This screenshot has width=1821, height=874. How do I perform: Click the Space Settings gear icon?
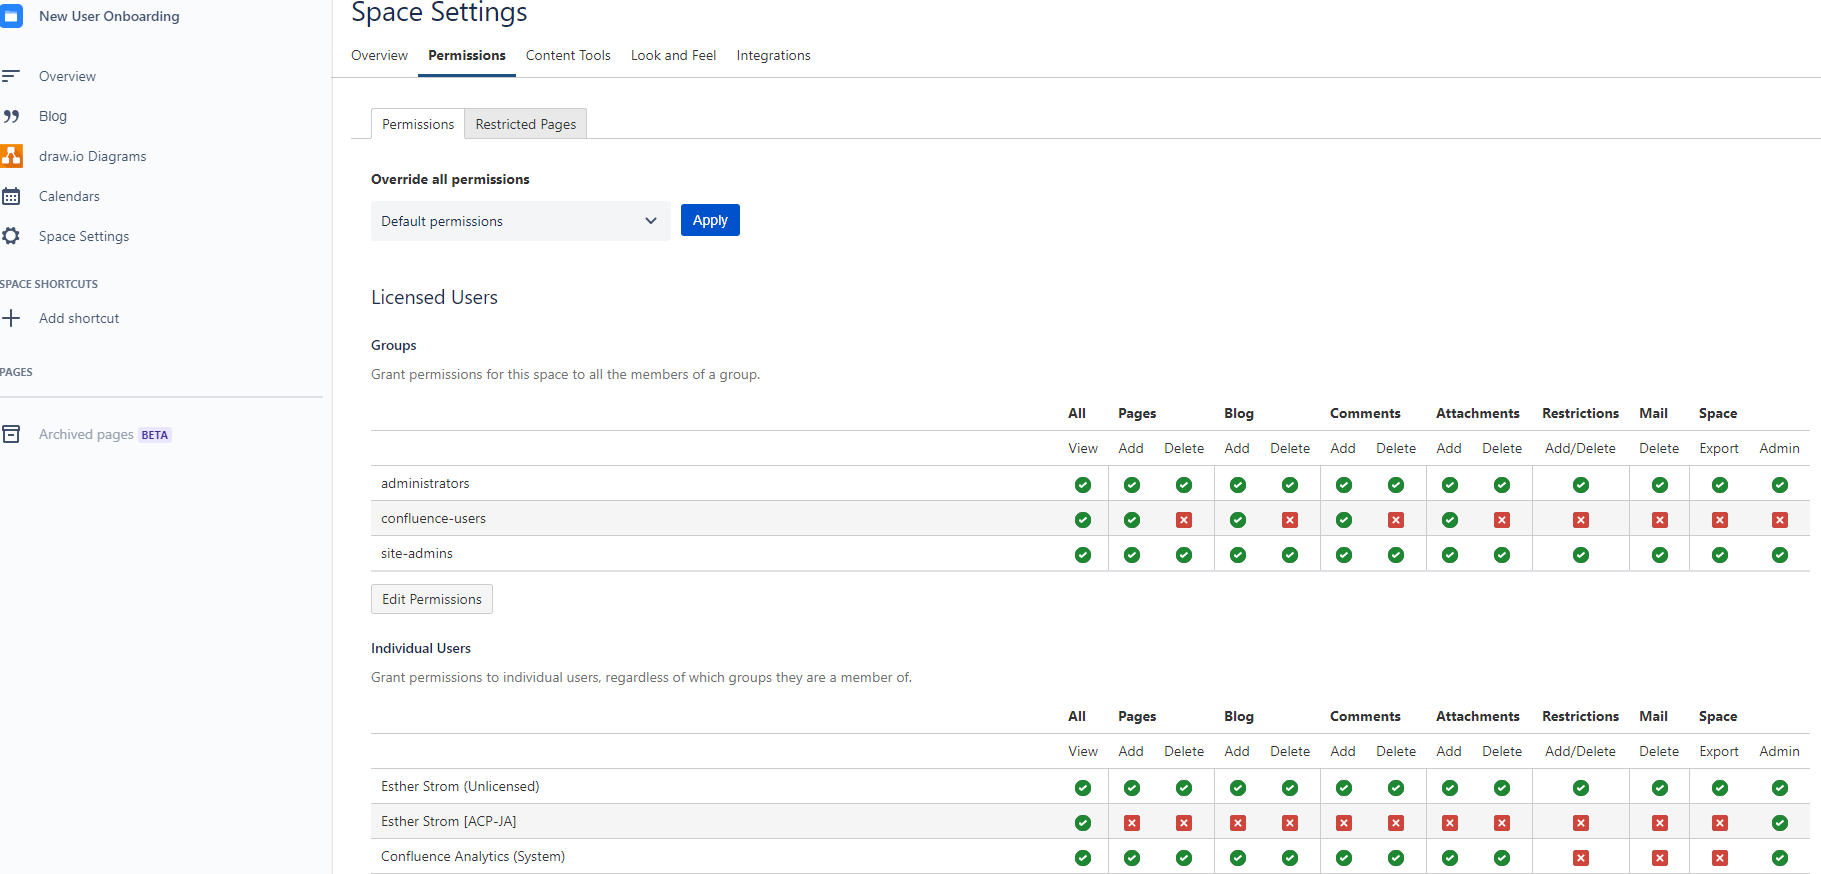tap(11, 236)
